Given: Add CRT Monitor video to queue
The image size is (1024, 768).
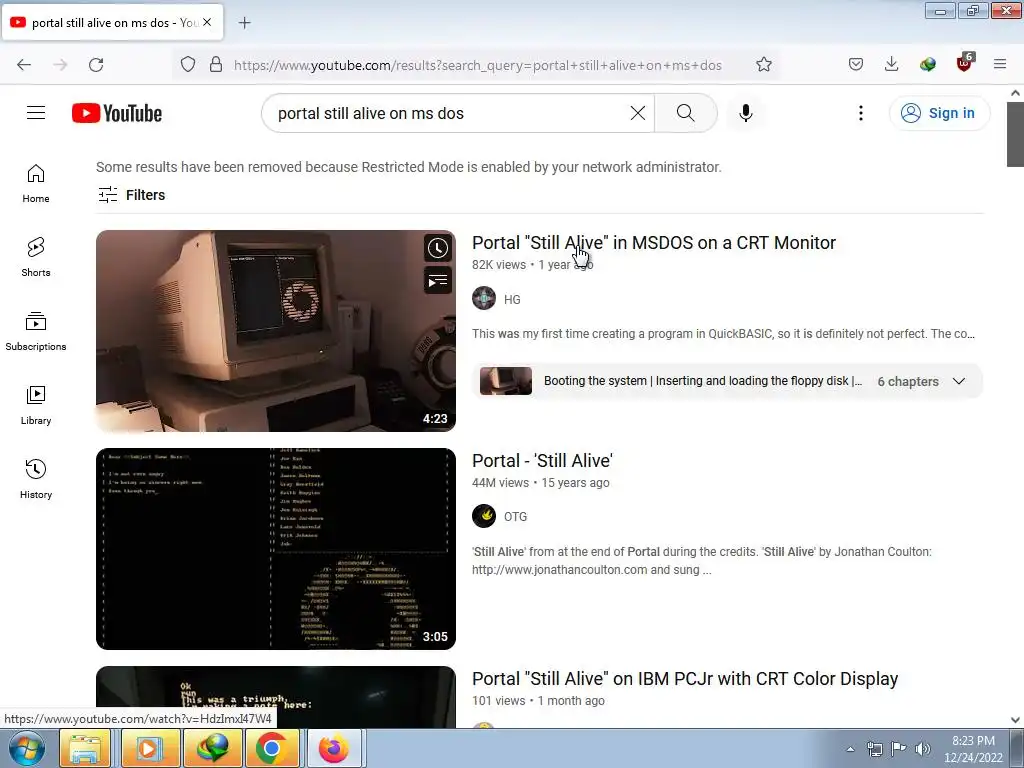Looking at the screenshot, I should pyautogui.click(x=438, y=281).
